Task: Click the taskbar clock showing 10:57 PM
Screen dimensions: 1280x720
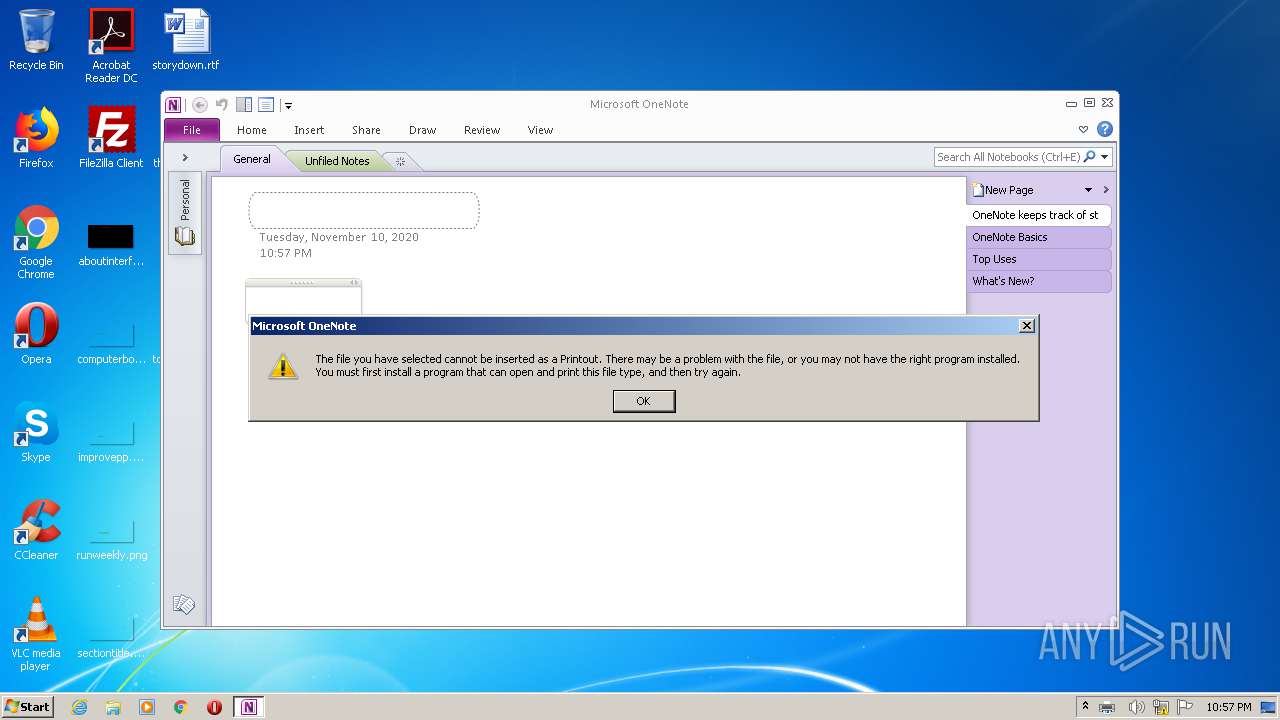Action: pos(1228,707)
